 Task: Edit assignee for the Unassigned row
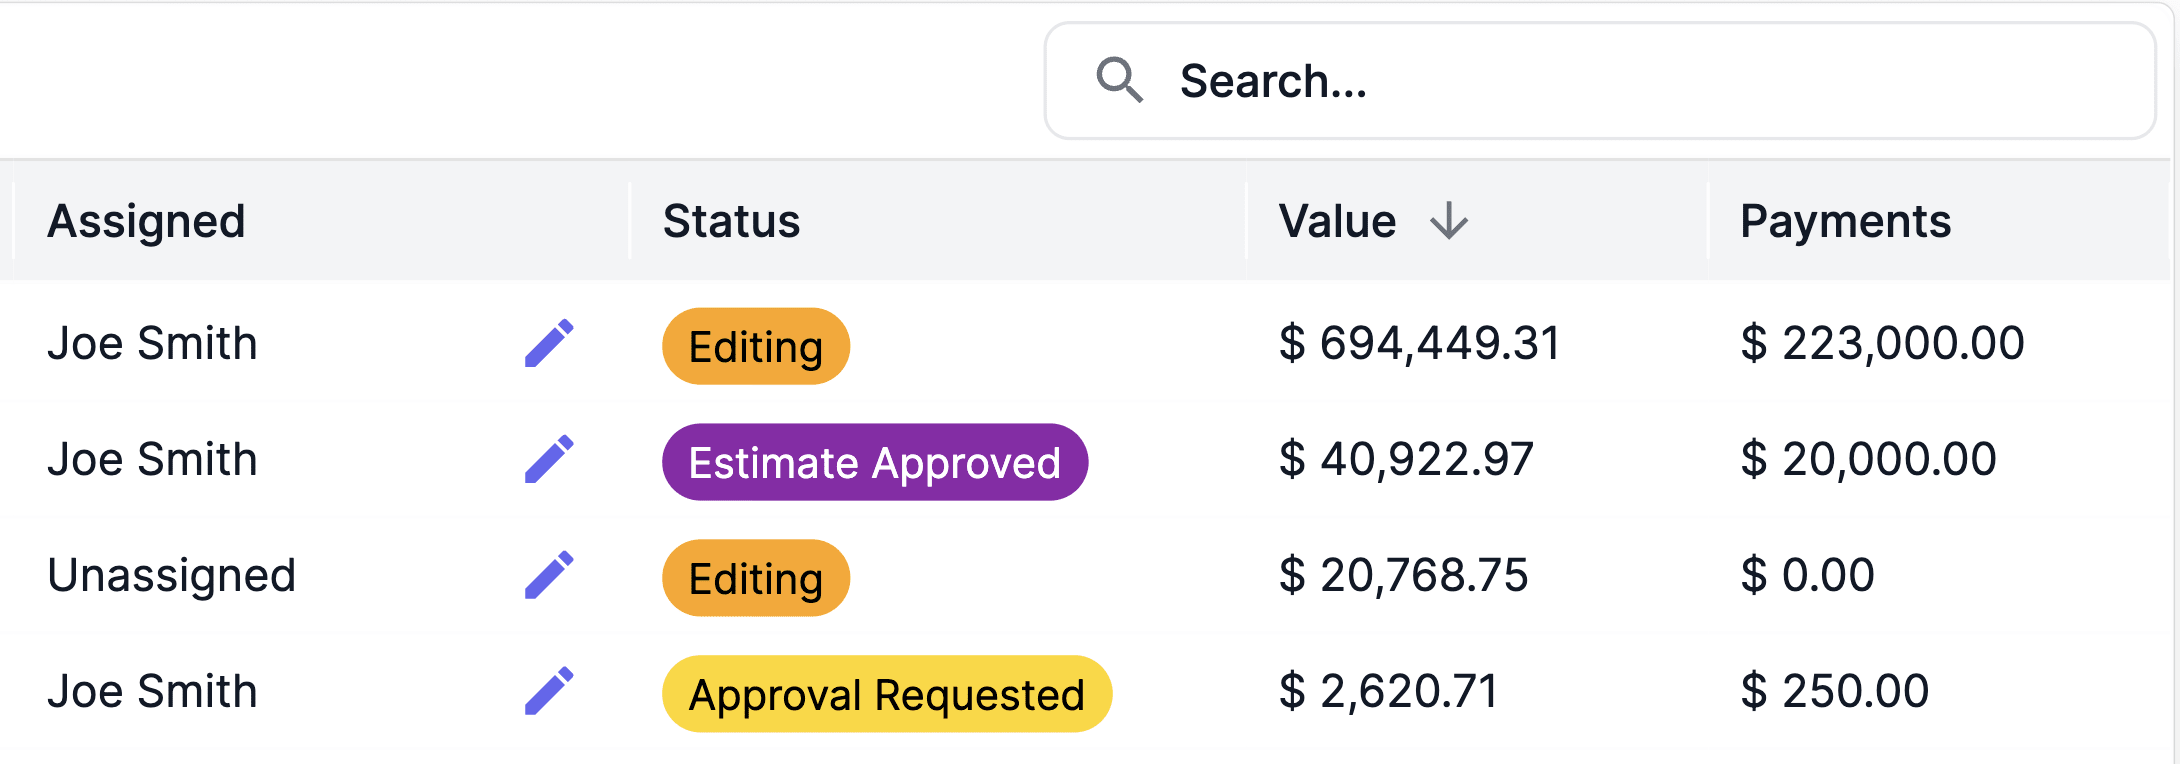pyautogui.click(x=549, y=576)
